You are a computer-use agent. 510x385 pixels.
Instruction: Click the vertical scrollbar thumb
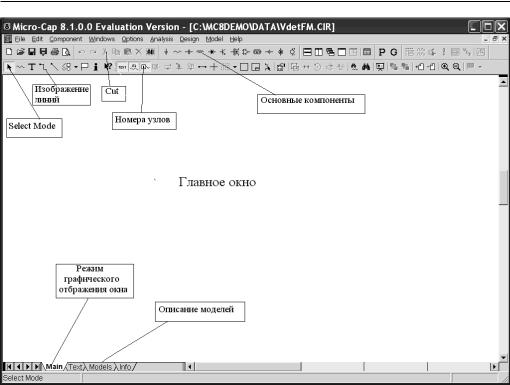pyautogui.click(x=503, y=187)
